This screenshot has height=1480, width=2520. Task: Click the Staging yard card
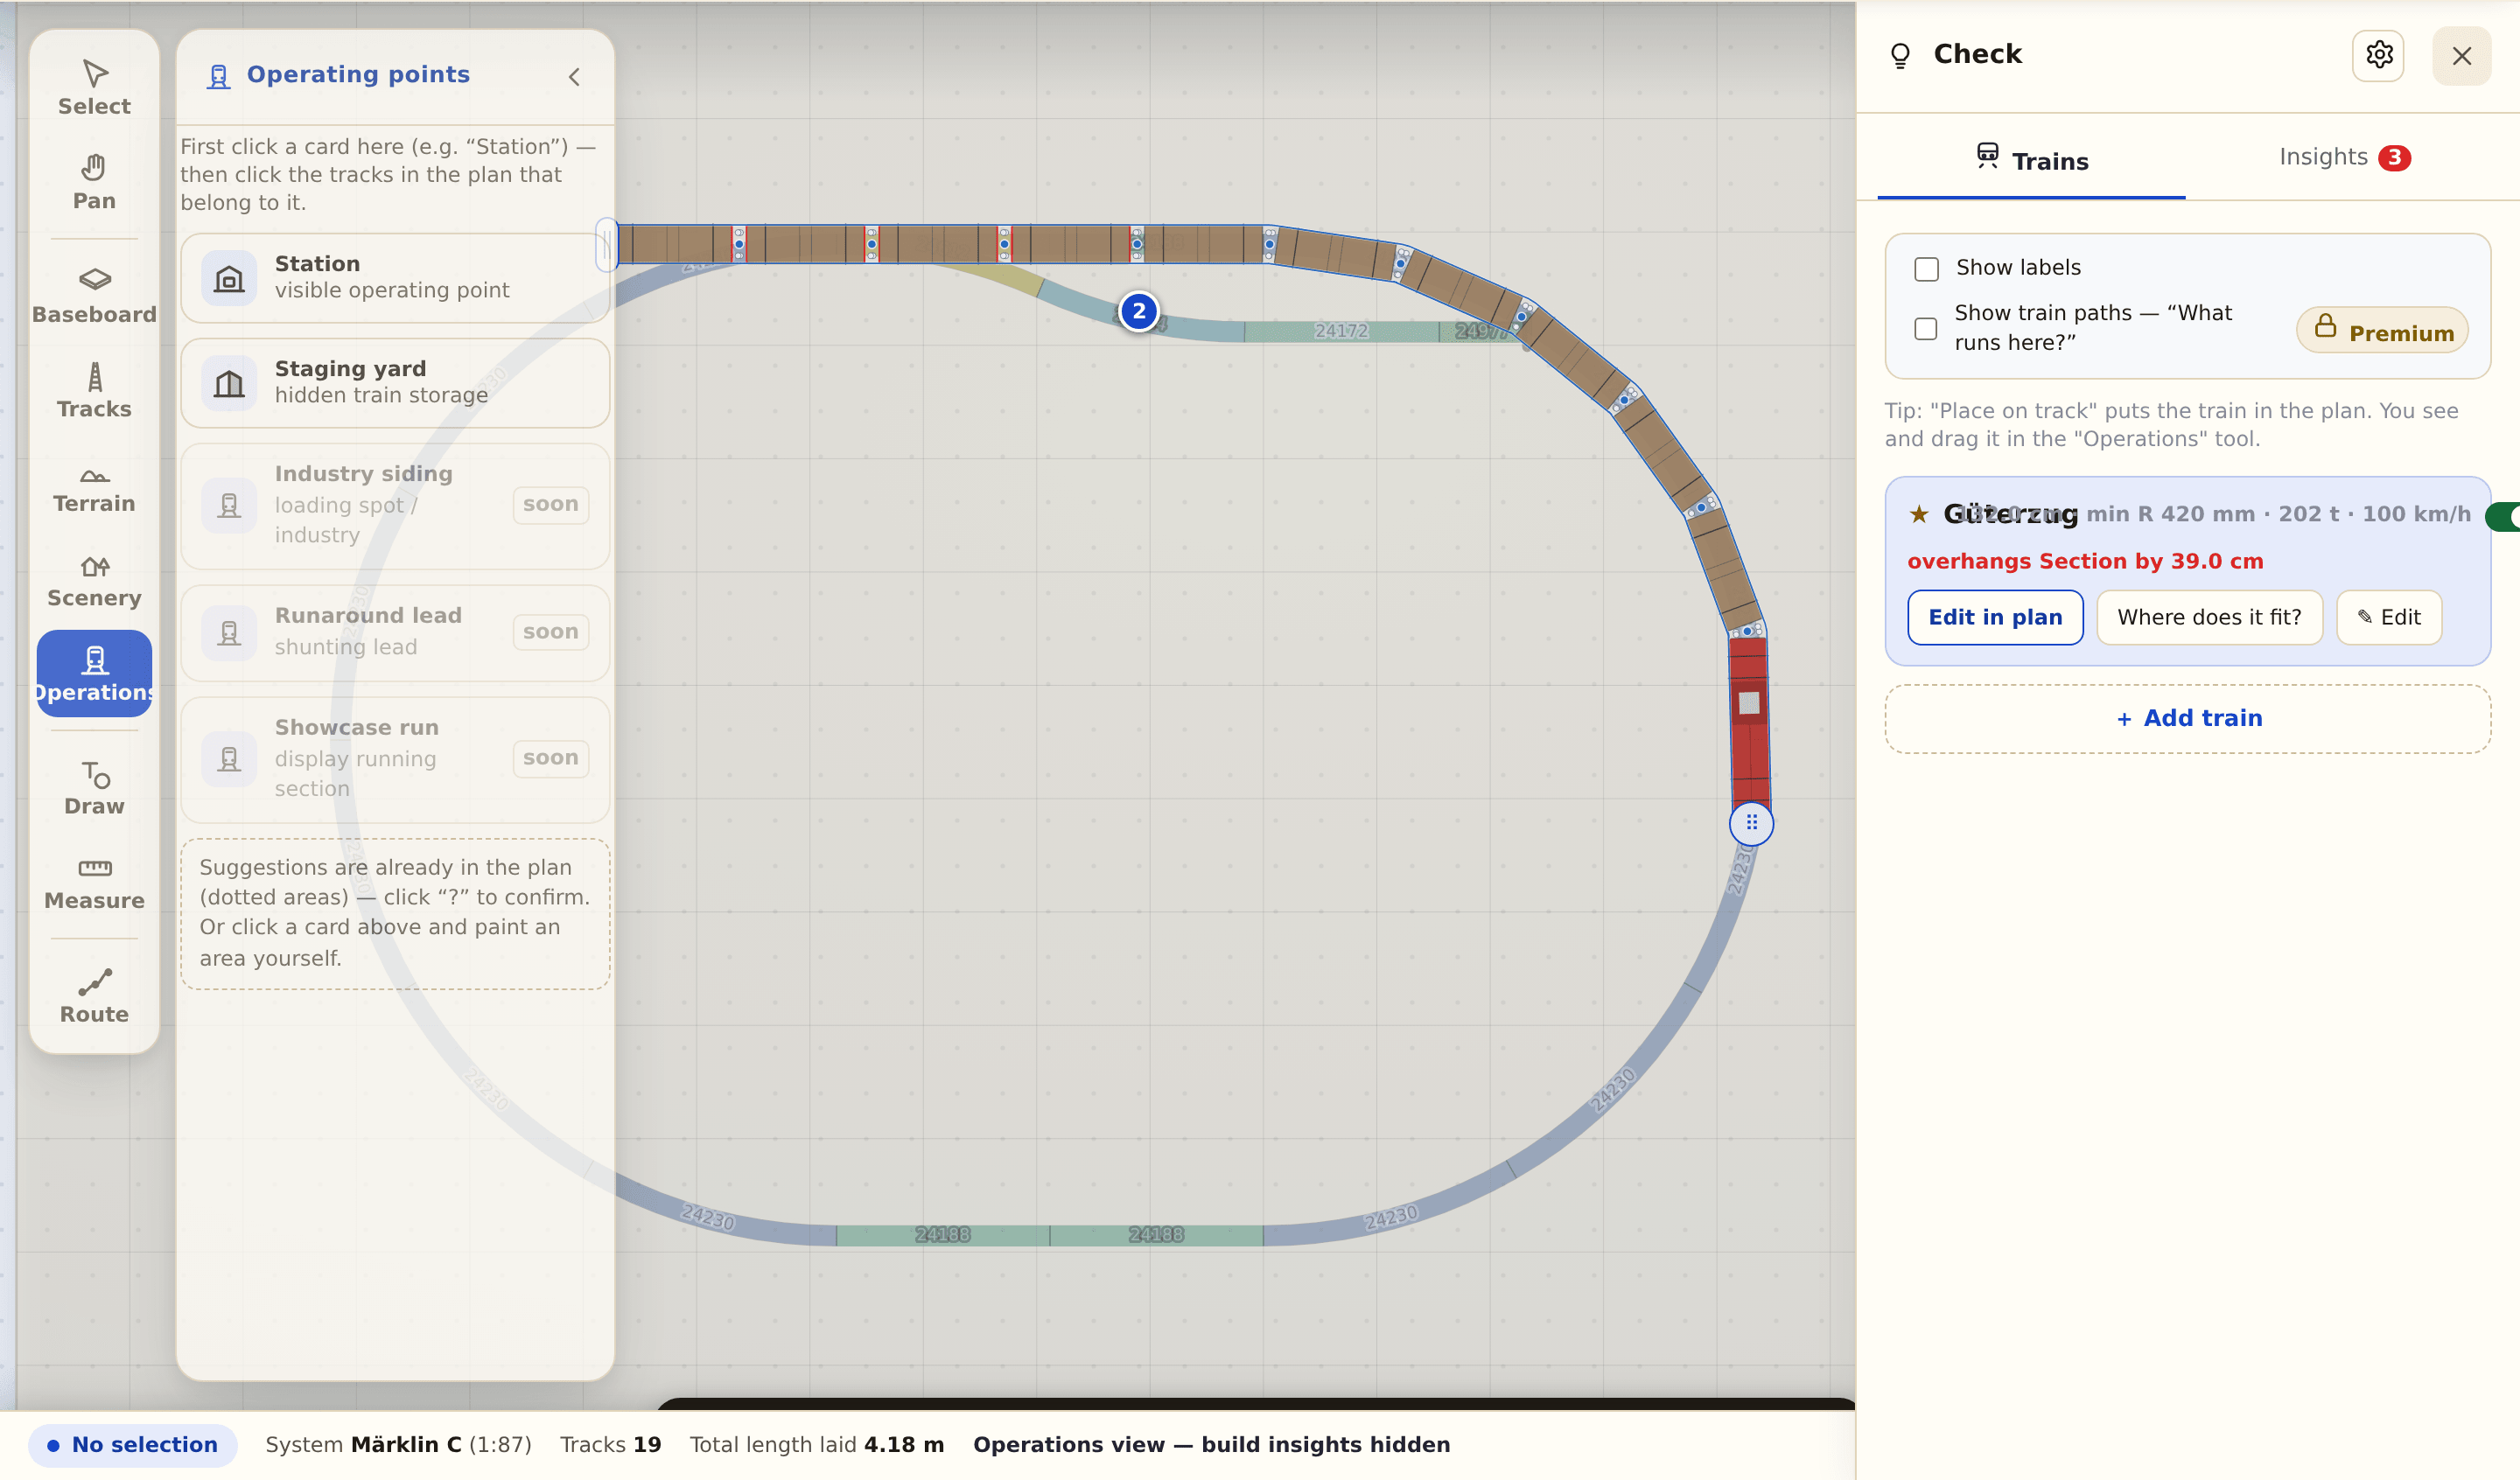[395, 382]
